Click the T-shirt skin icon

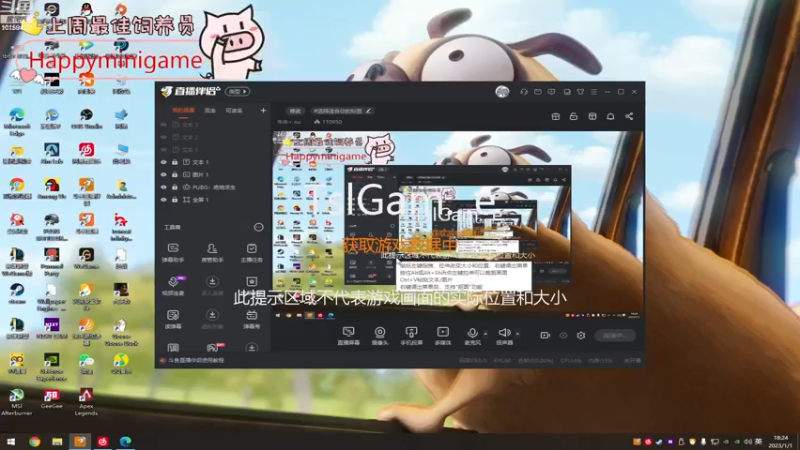click(580, 92)
